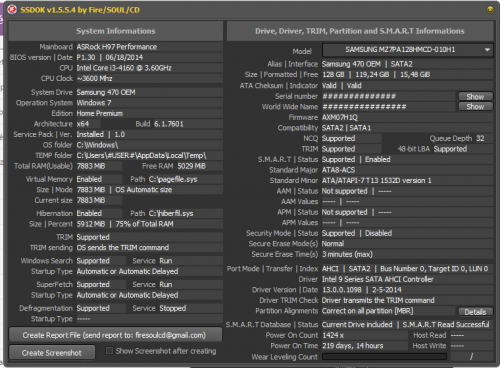Select Standard Minor ATA/ATAPI-7 value
The image size is (500, 368).
tap(377, 181)
